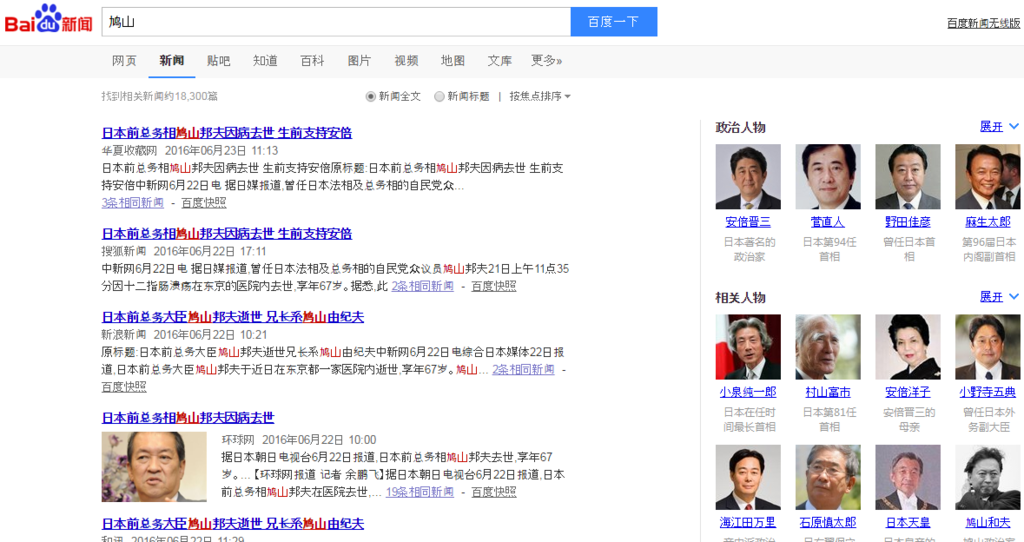Click the 海江田万里 portrait photo
Screen dimensions: 1024x542
pyautogui.click(x=748, y=477)
